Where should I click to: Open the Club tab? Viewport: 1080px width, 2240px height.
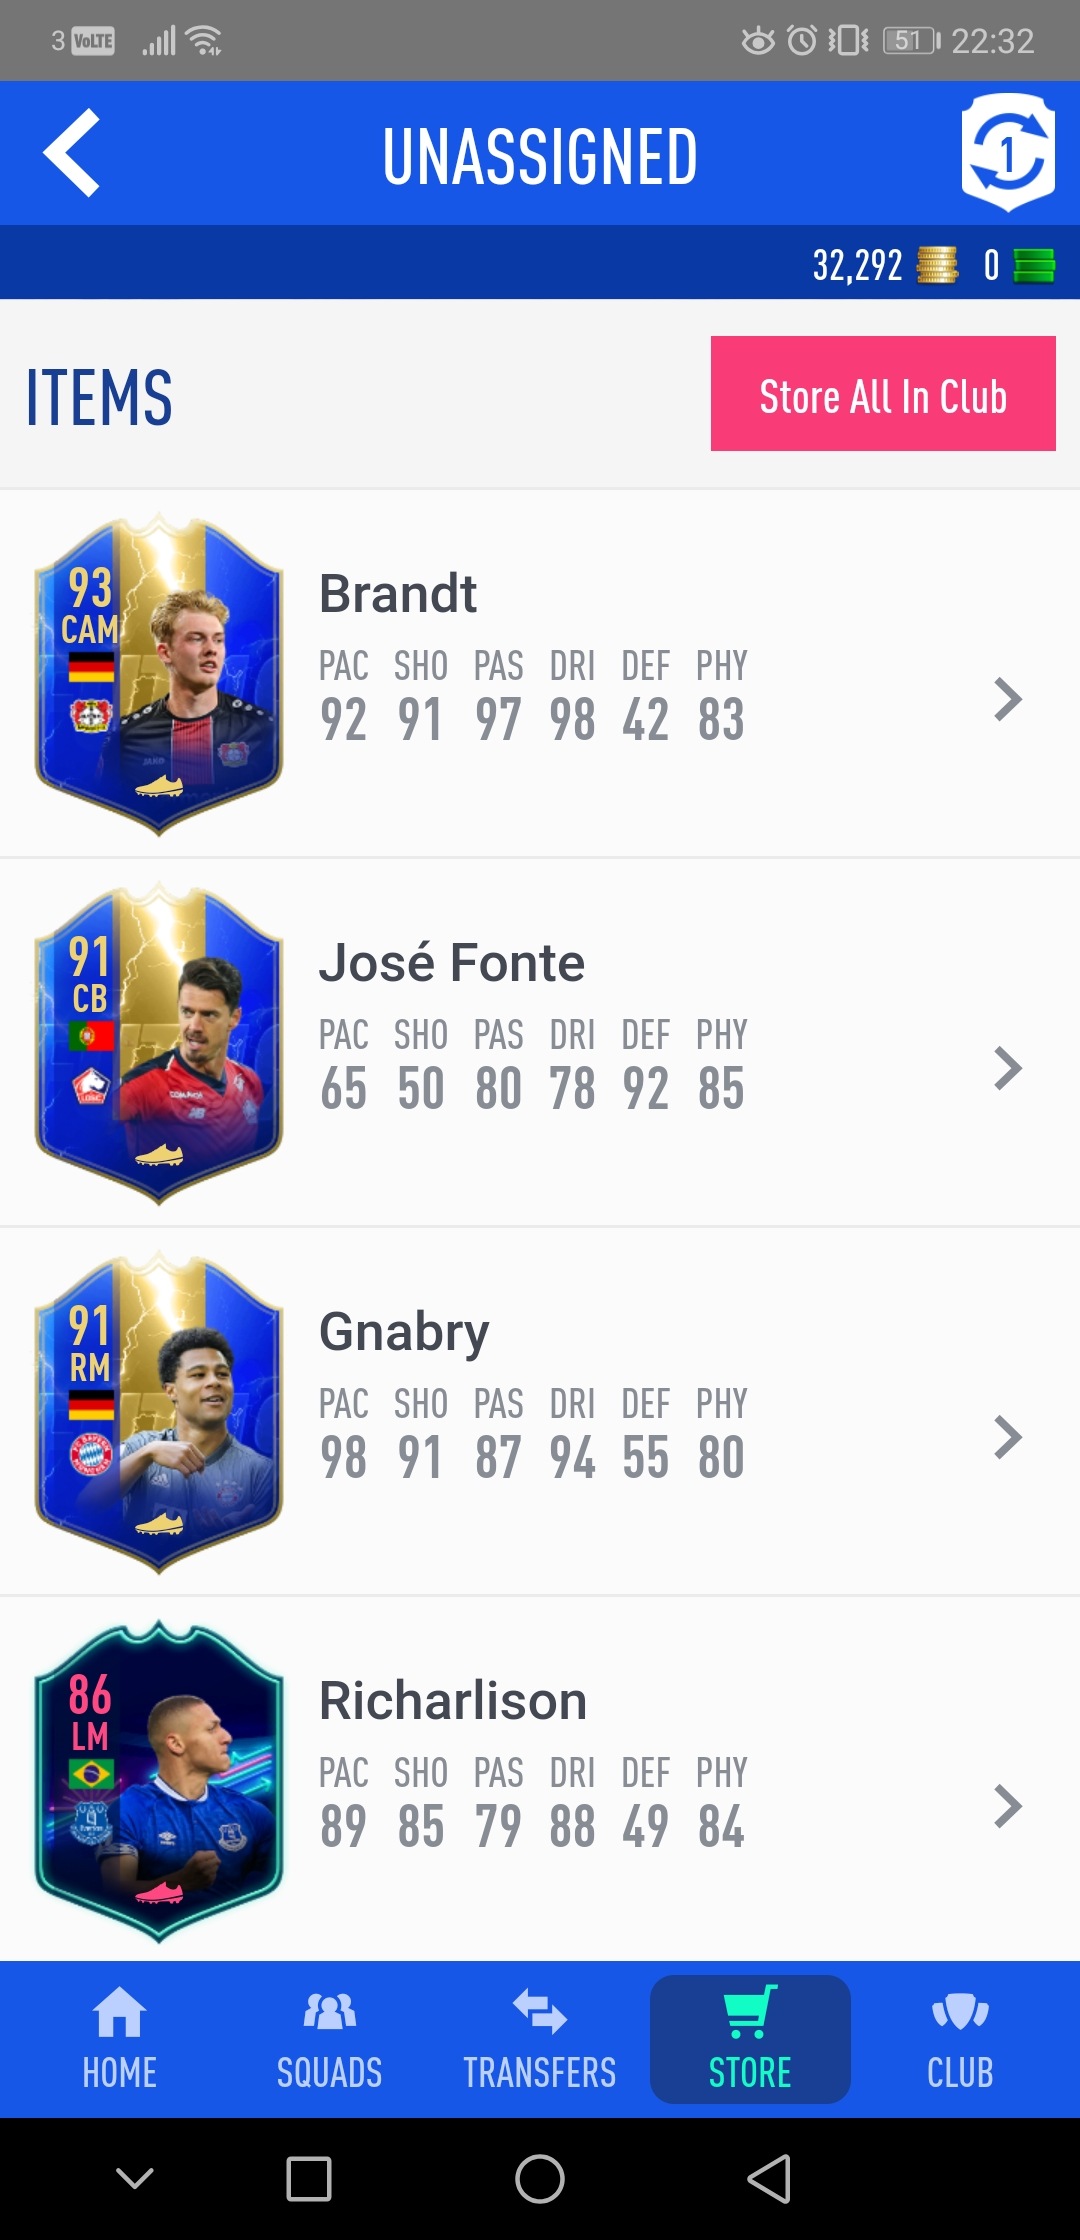tap(960, 2040)
